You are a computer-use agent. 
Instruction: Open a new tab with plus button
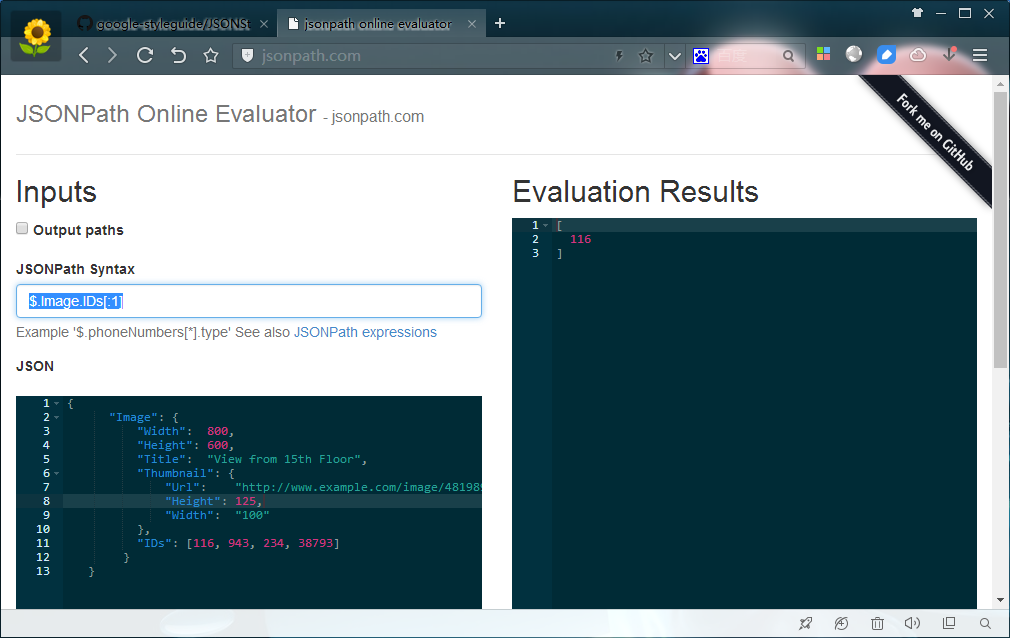click(x=500, y=23)
